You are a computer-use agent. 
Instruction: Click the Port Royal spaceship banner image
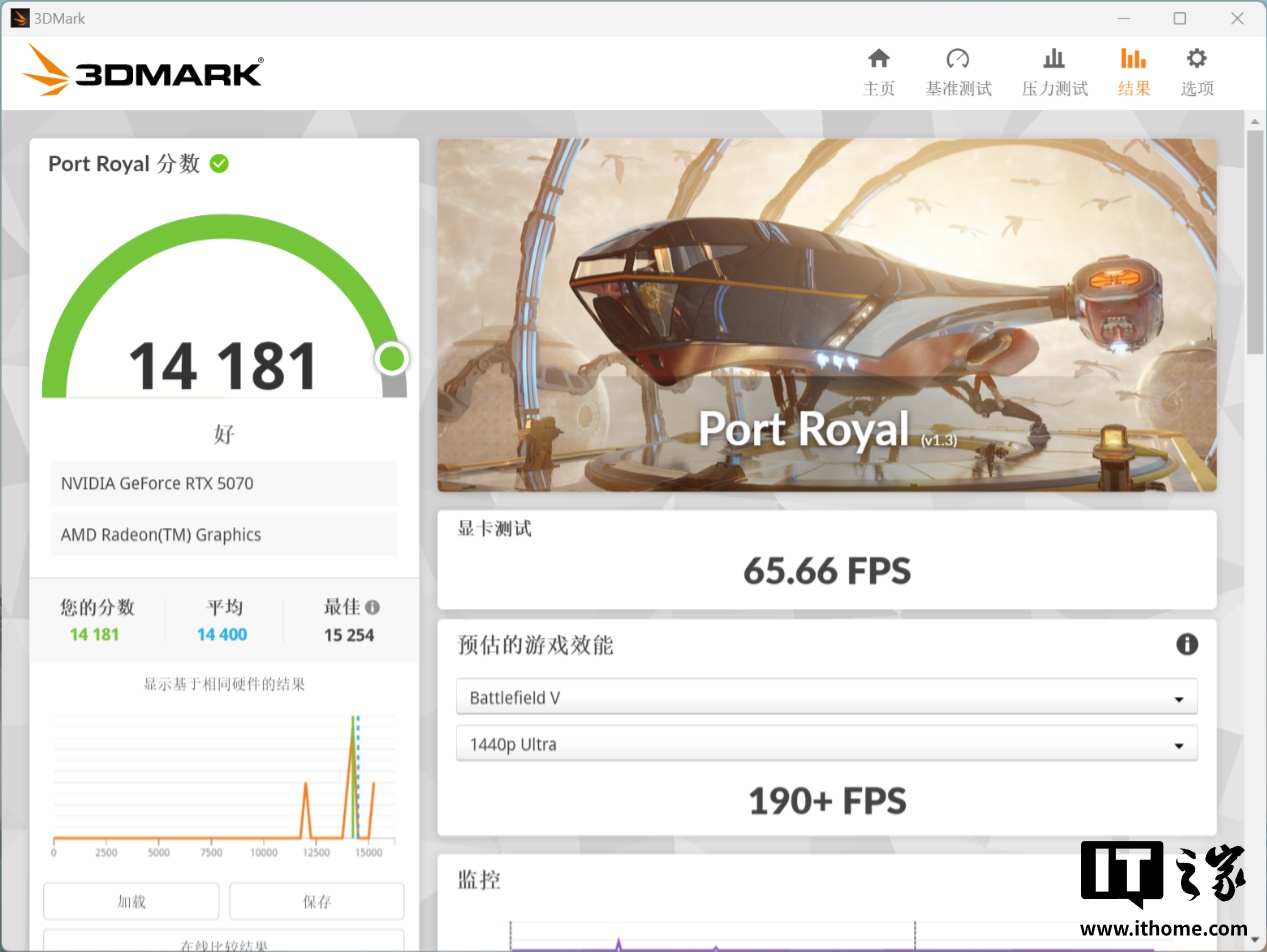tap(826, 314)
